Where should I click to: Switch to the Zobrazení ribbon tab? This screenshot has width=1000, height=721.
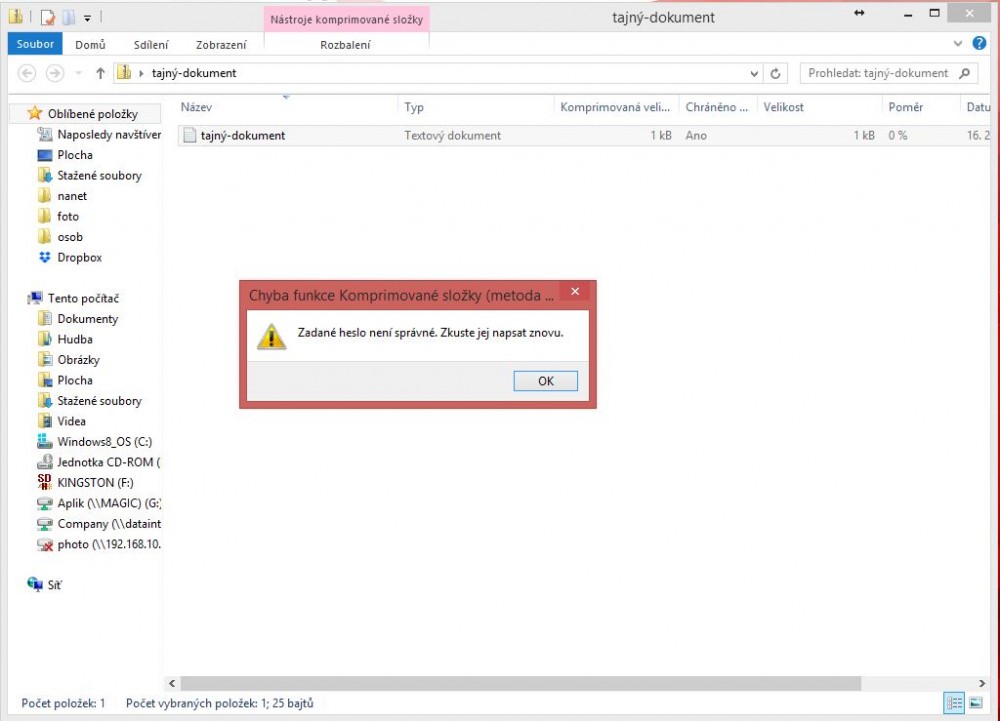[x=223, y=45]
